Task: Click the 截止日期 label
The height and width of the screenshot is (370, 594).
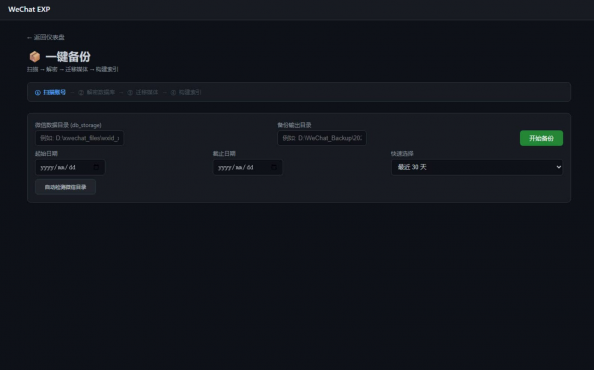Action: pyautogui.click(x=224, y=154)
